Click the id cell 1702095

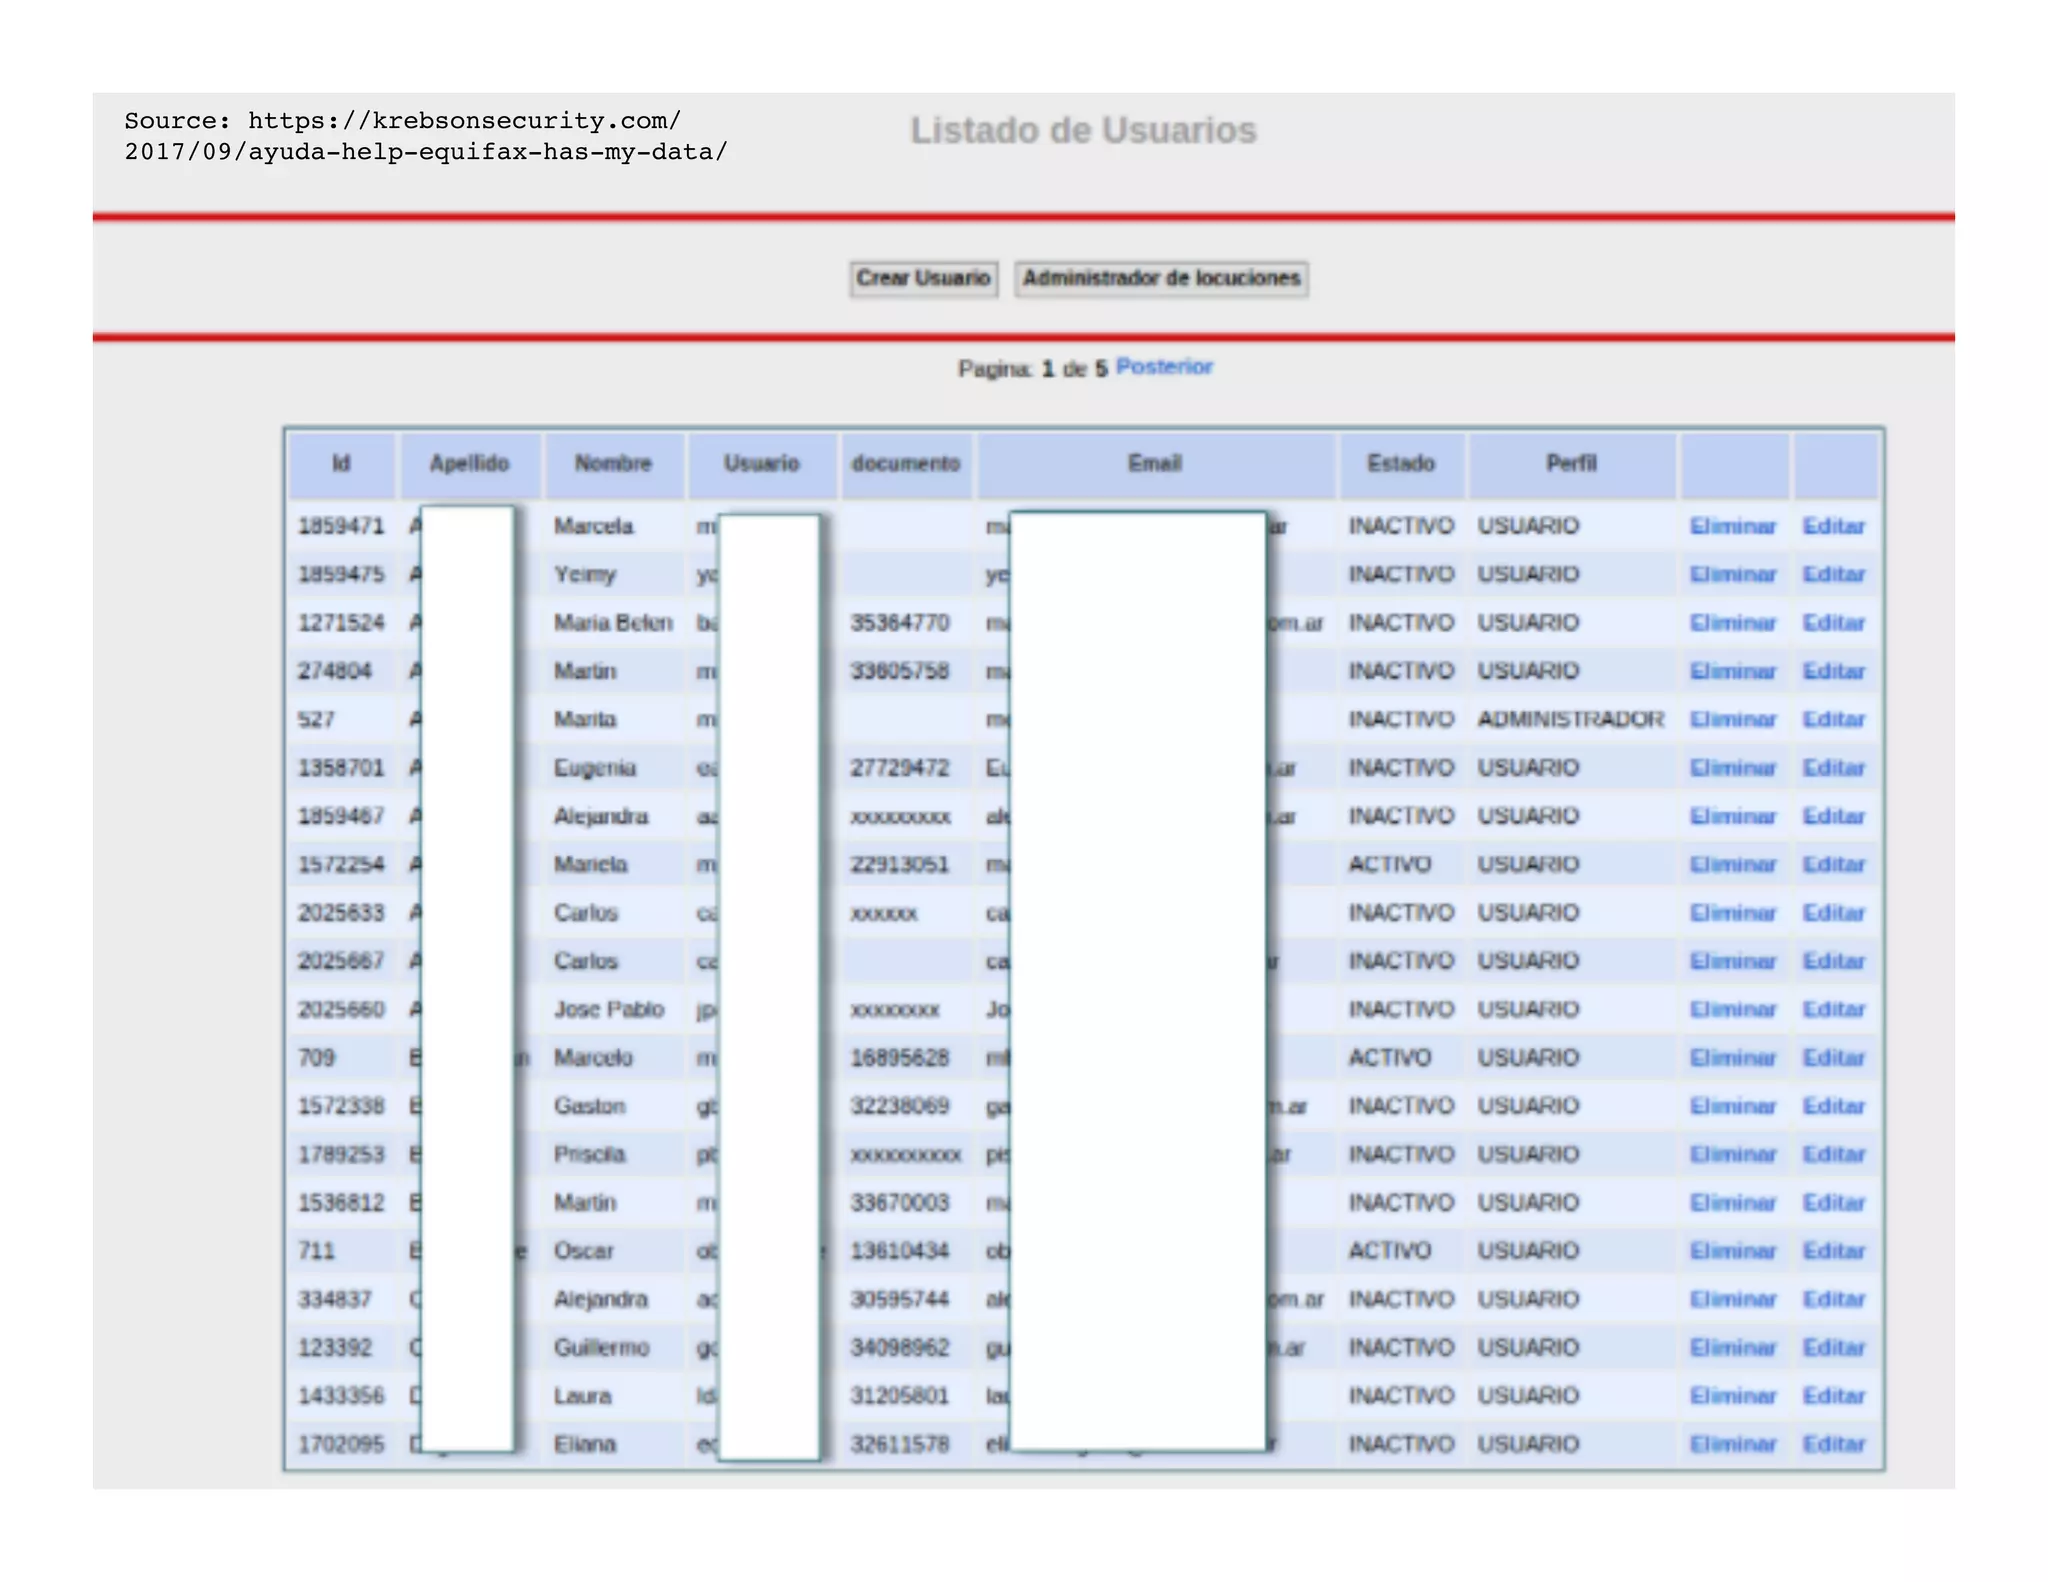click(341, 1444)
